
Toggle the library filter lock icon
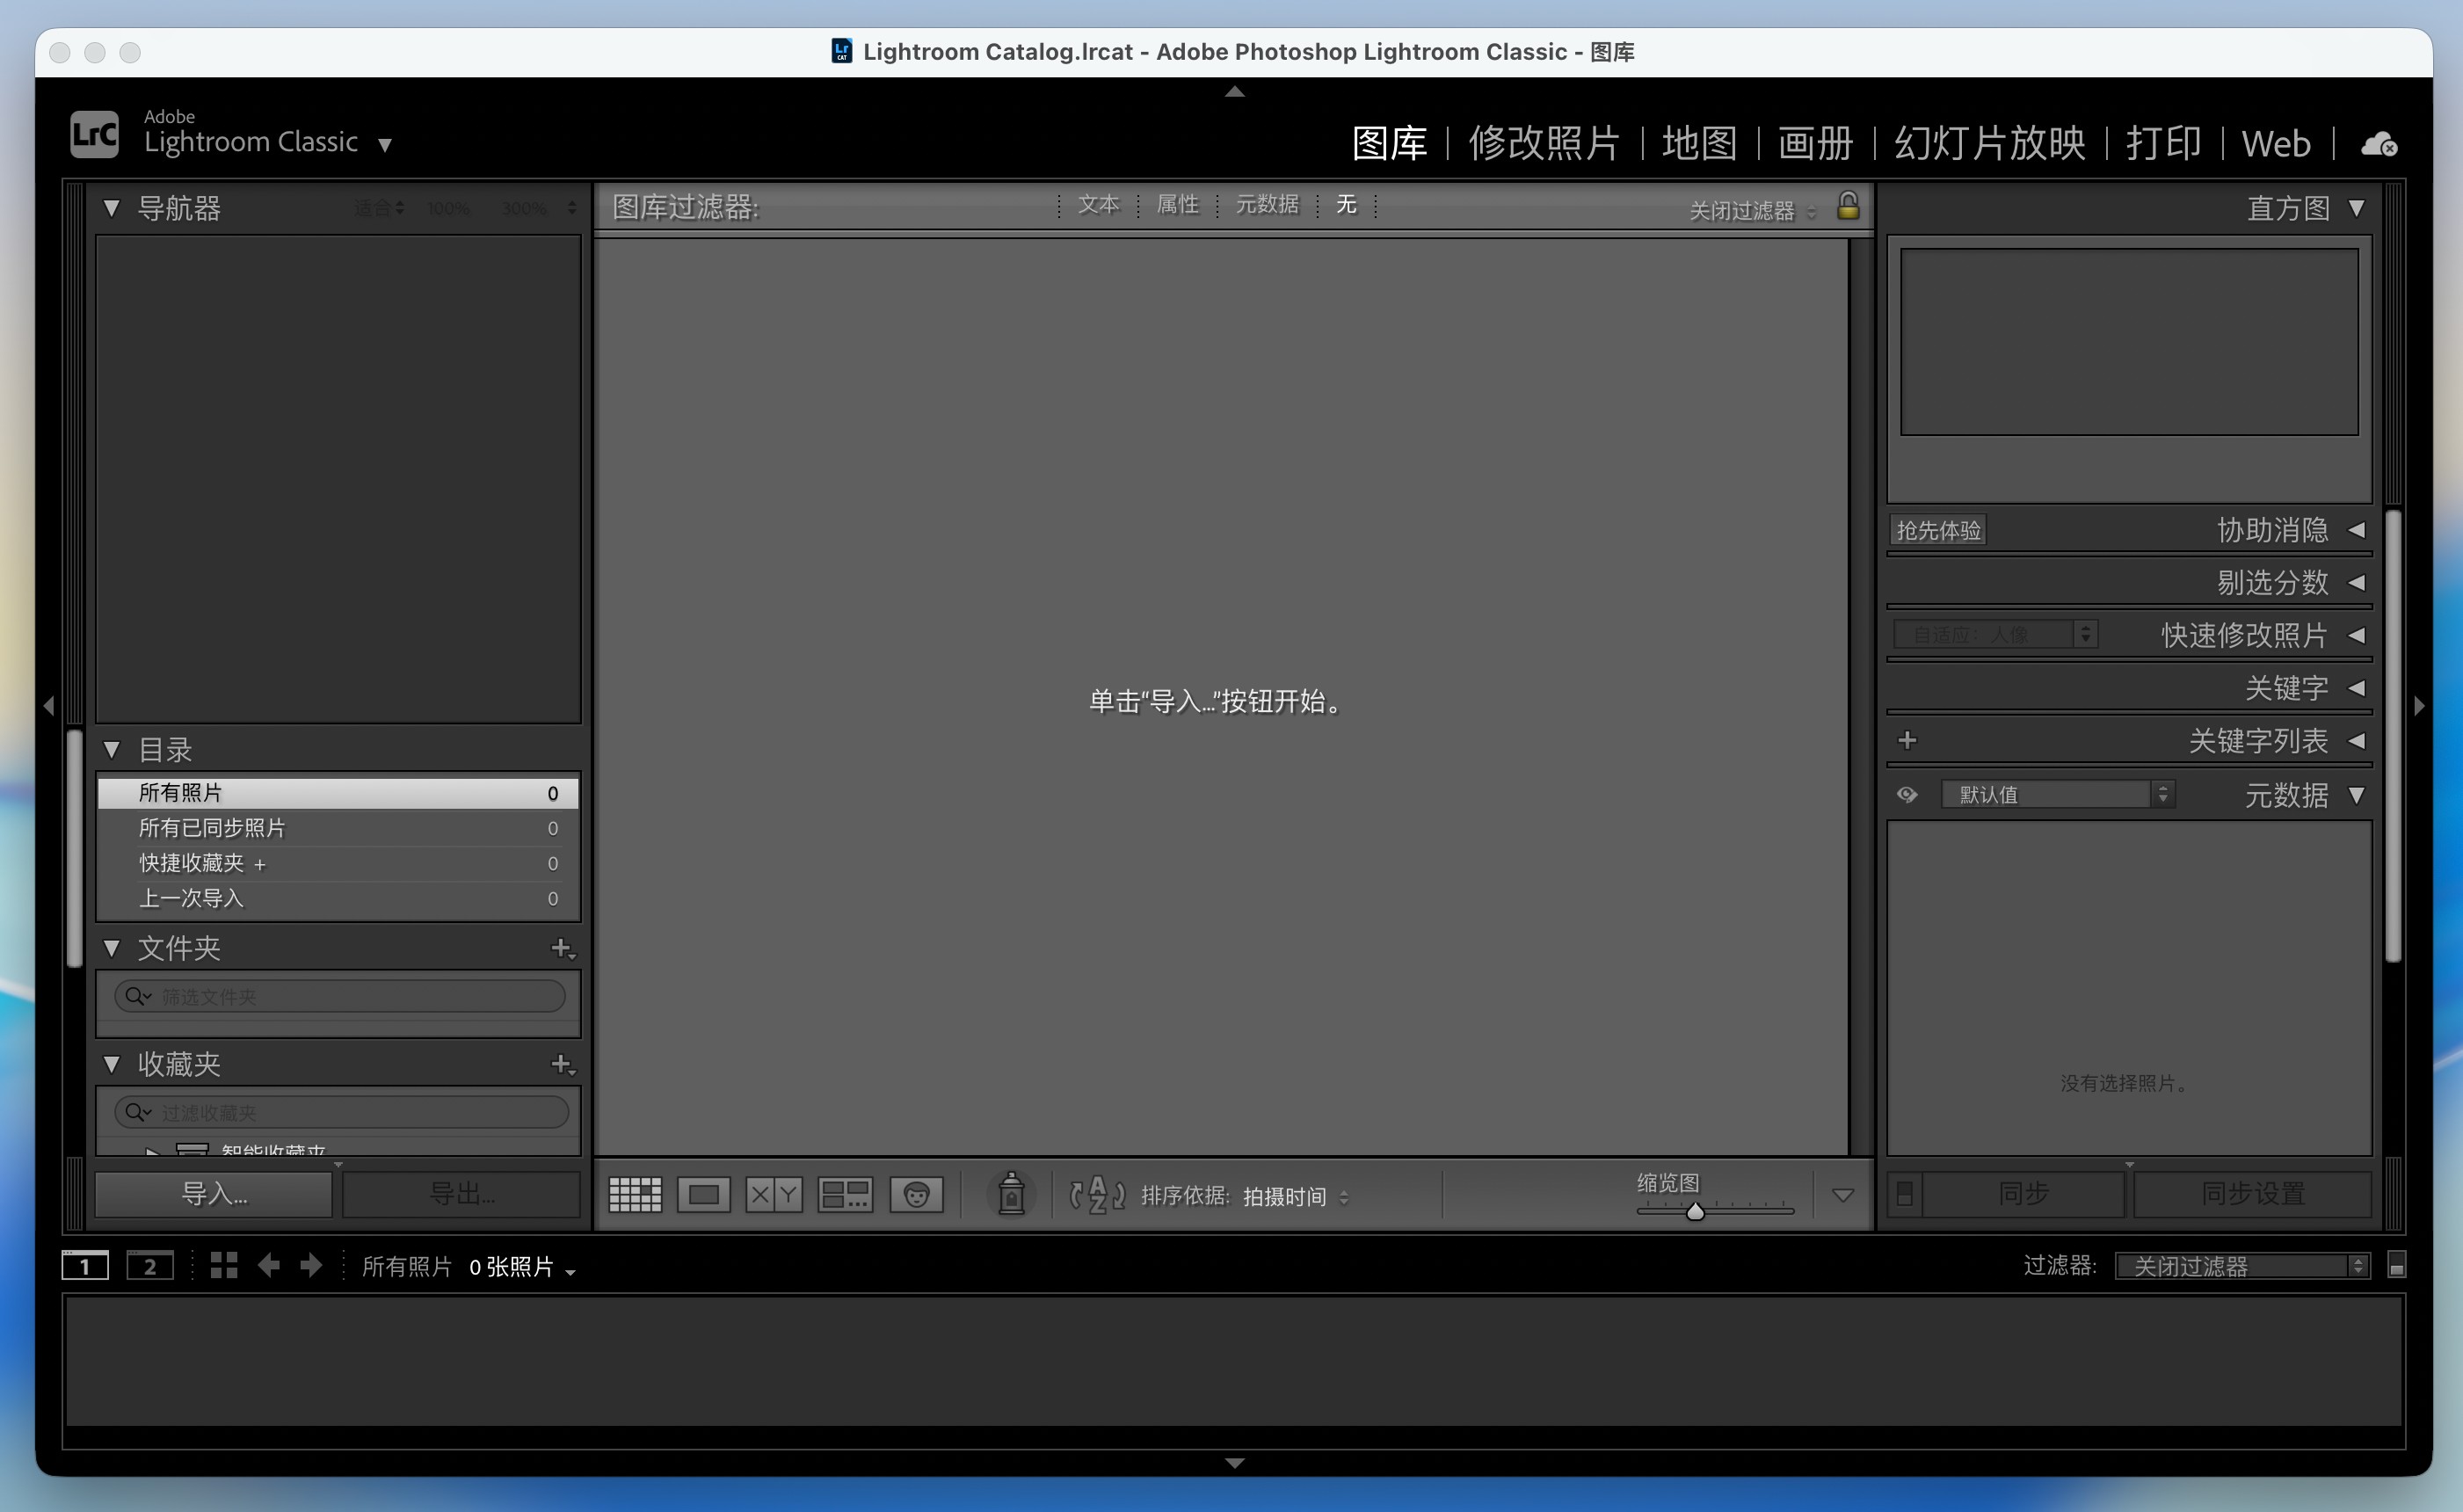[x=1847, y=206]
